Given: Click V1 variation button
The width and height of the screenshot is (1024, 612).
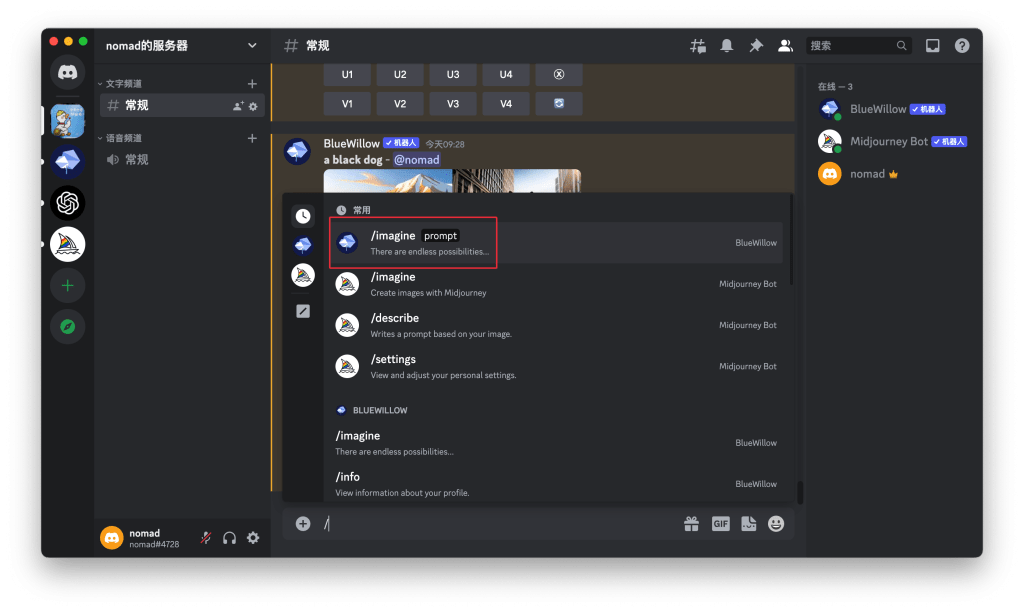Looking at the screenshot, I should (347, 104).
